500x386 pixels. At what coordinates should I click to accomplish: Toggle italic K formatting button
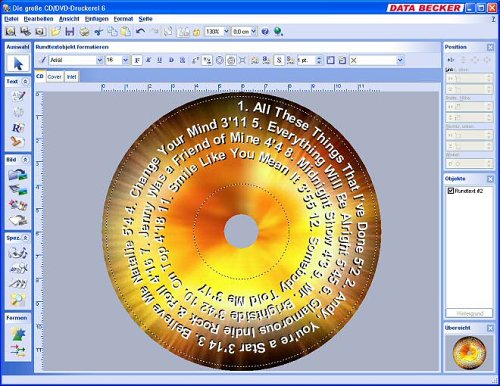pos(148,60)
